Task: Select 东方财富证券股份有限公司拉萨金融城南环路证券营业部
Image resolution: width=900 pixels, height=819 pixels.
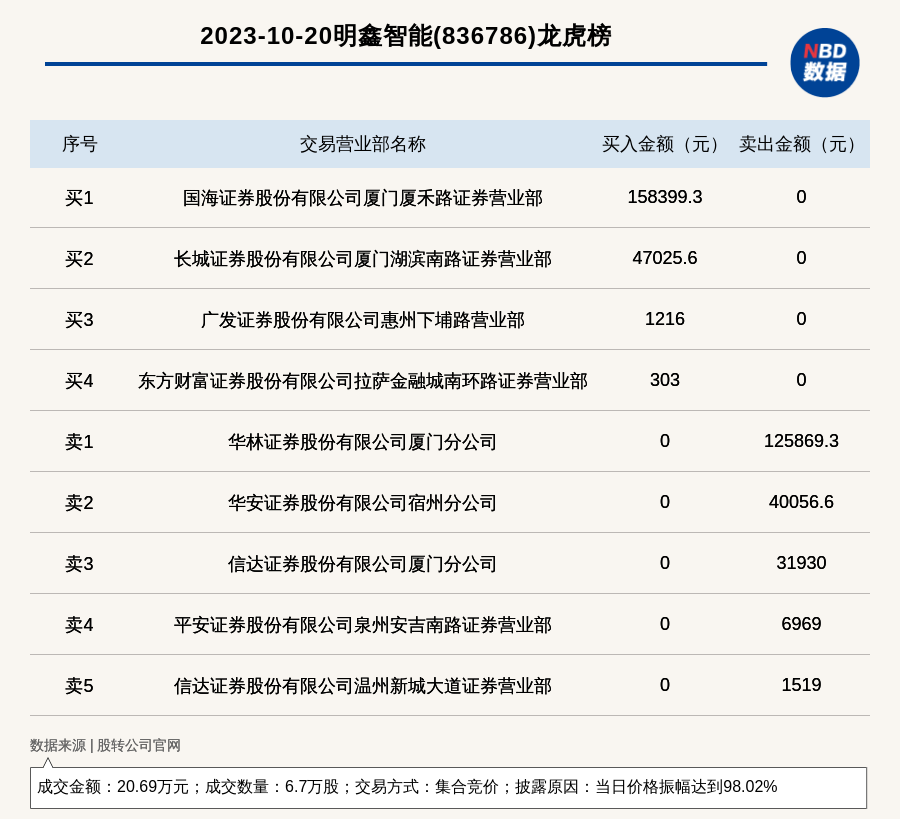Action: click(x=363, y=381)
